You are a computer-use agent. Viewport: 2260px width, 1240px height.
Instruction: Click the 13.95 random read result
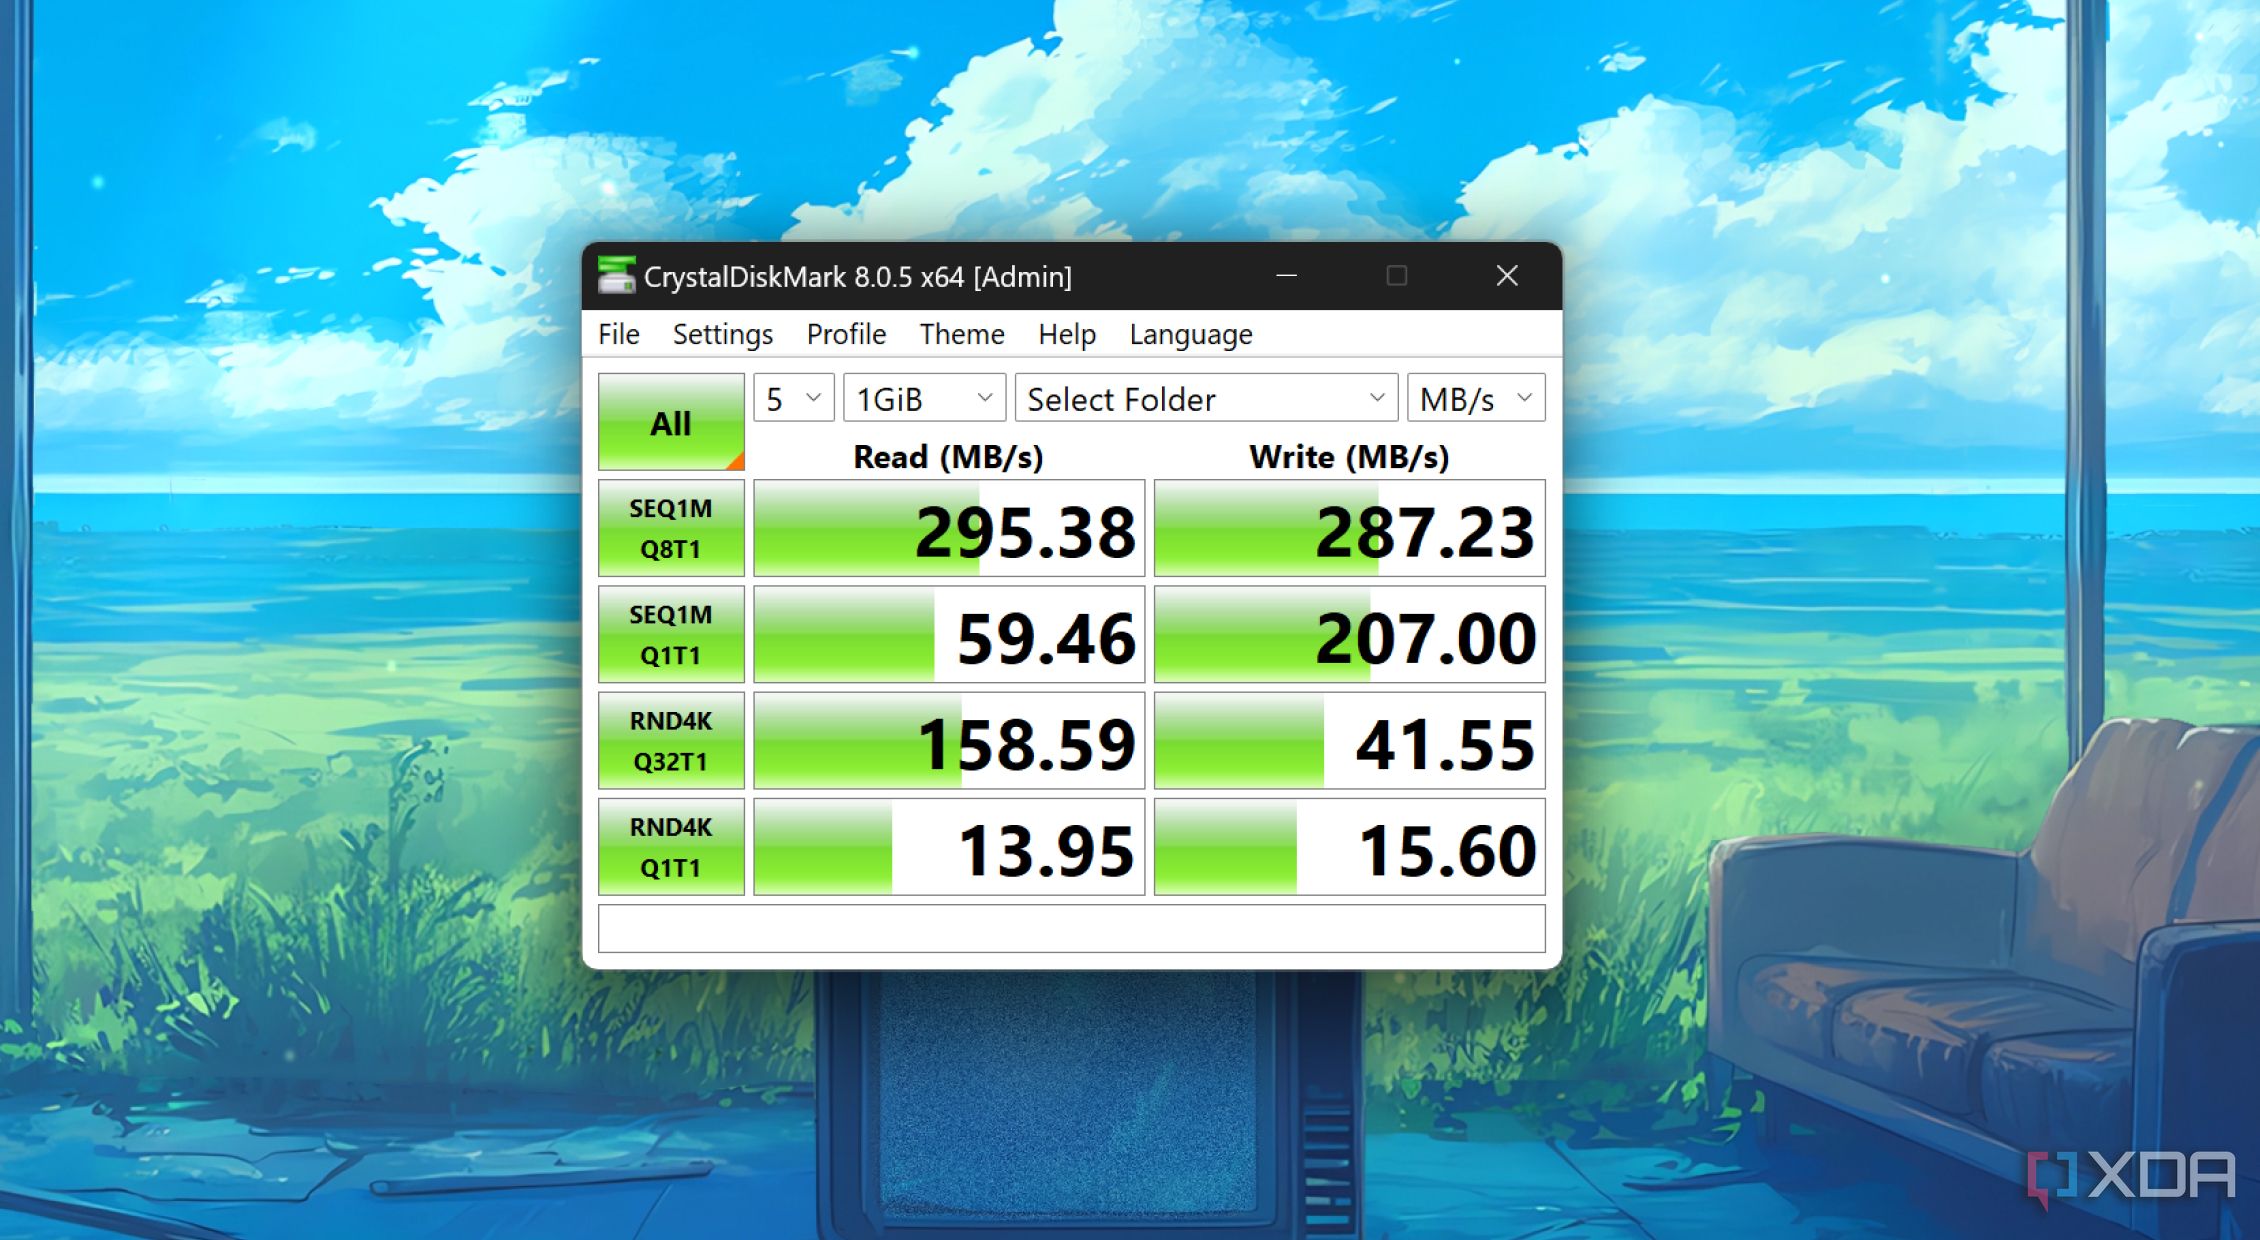[949, 846]
